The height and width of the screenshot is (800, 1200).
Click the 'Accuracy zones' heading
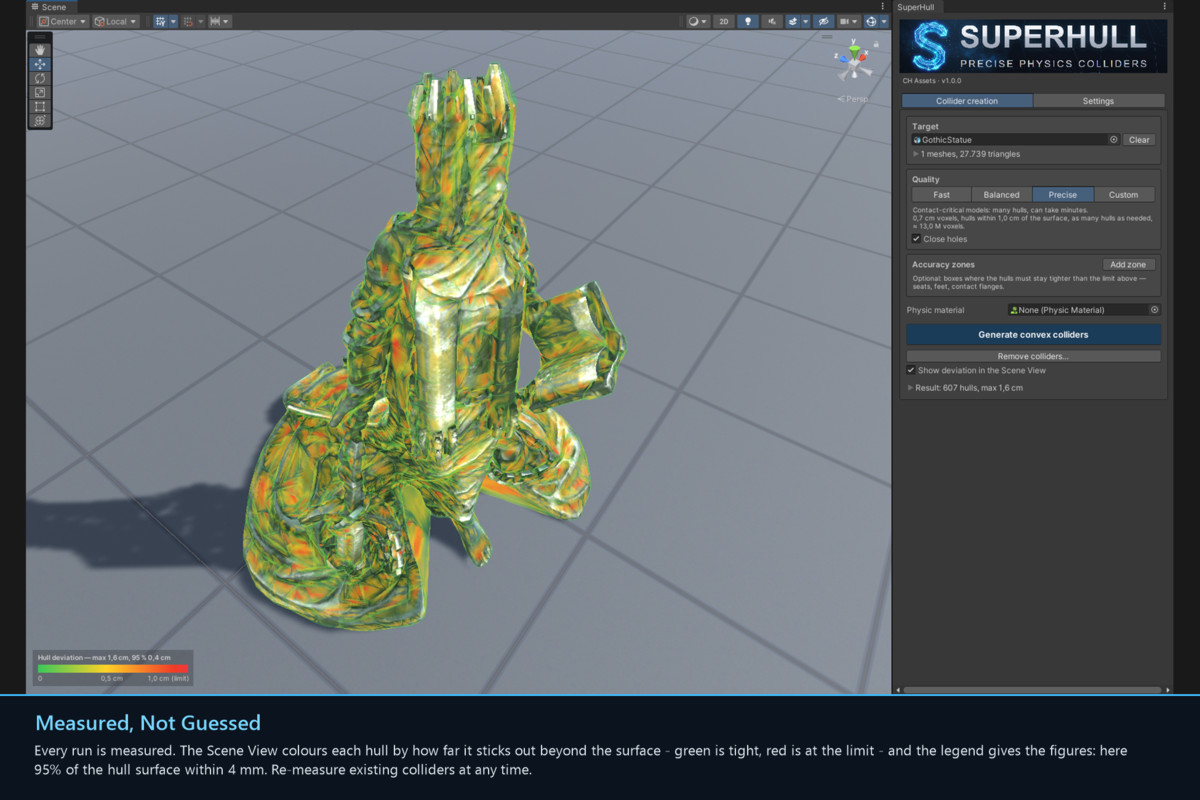(943, 265)
